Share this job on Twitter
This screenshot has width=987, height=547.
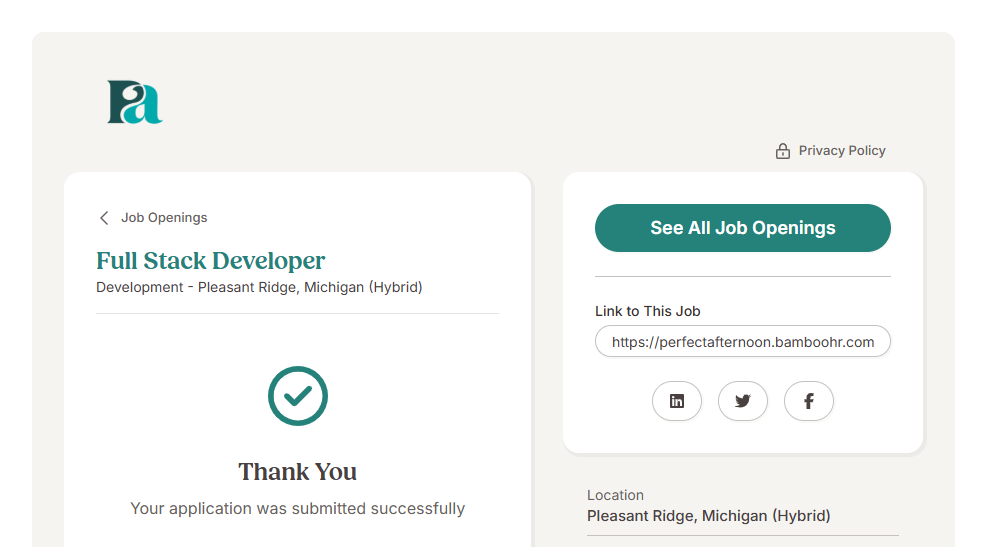742,401
